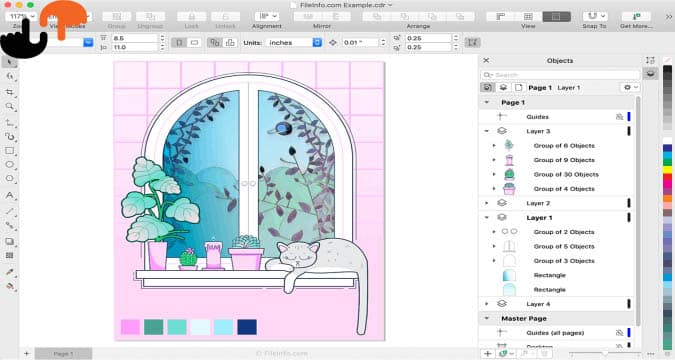This screenshot has height=360, width=675.
Task: Select Group of 4 Objects row
Action: (x=556, y=189)
